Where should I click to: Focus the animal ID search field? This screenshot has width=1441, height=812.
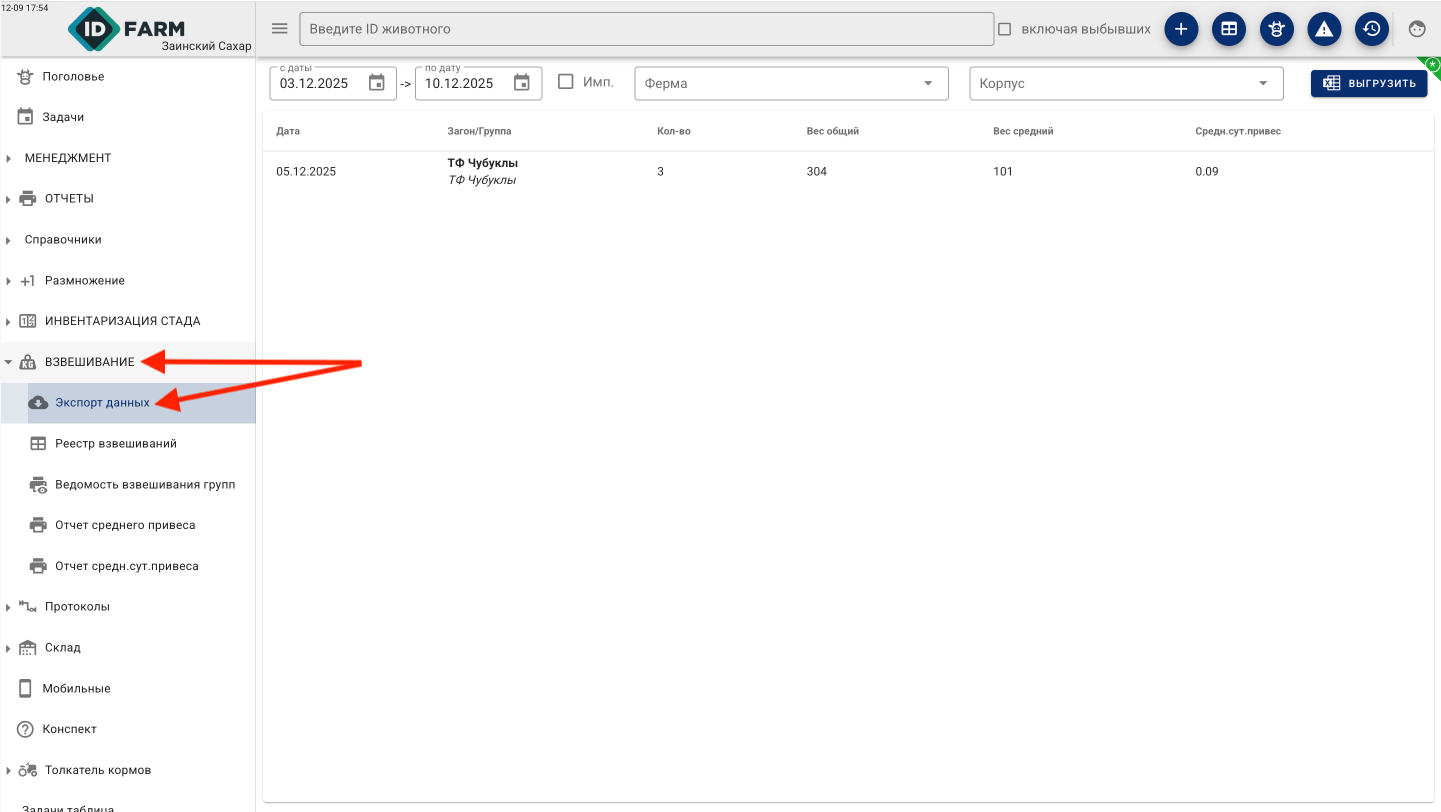pyautogui.click(x=646, y=29)
